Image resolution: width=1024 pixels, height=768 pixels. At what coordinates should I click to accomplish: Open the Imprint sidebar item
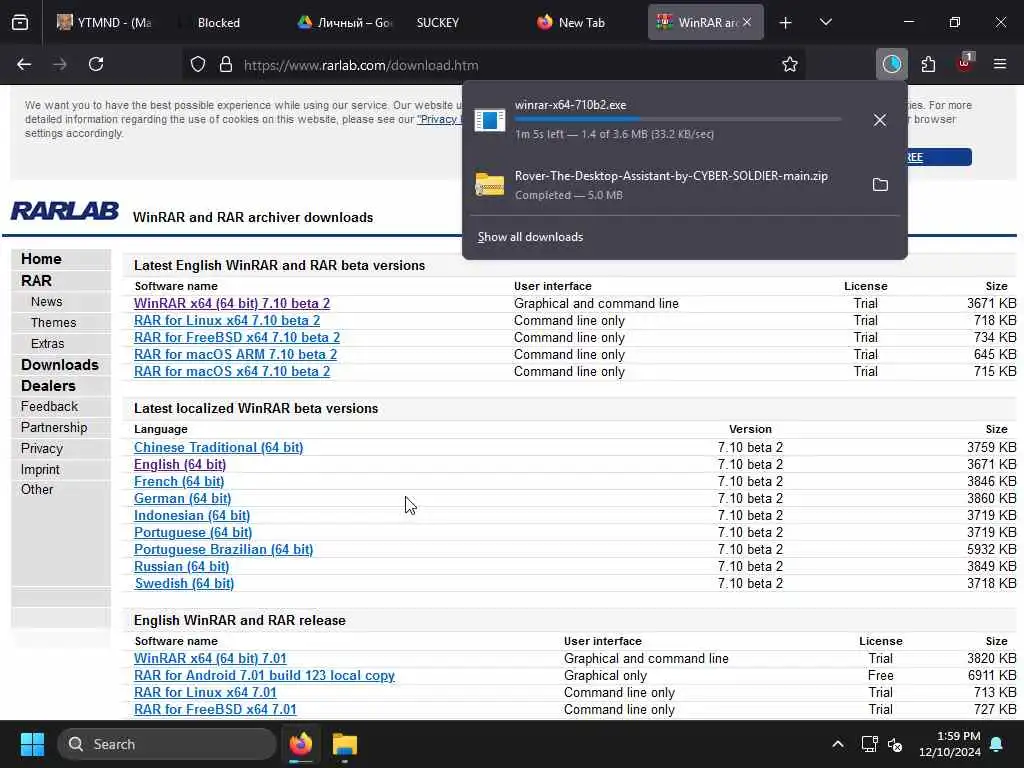click(x=40, y=470)
